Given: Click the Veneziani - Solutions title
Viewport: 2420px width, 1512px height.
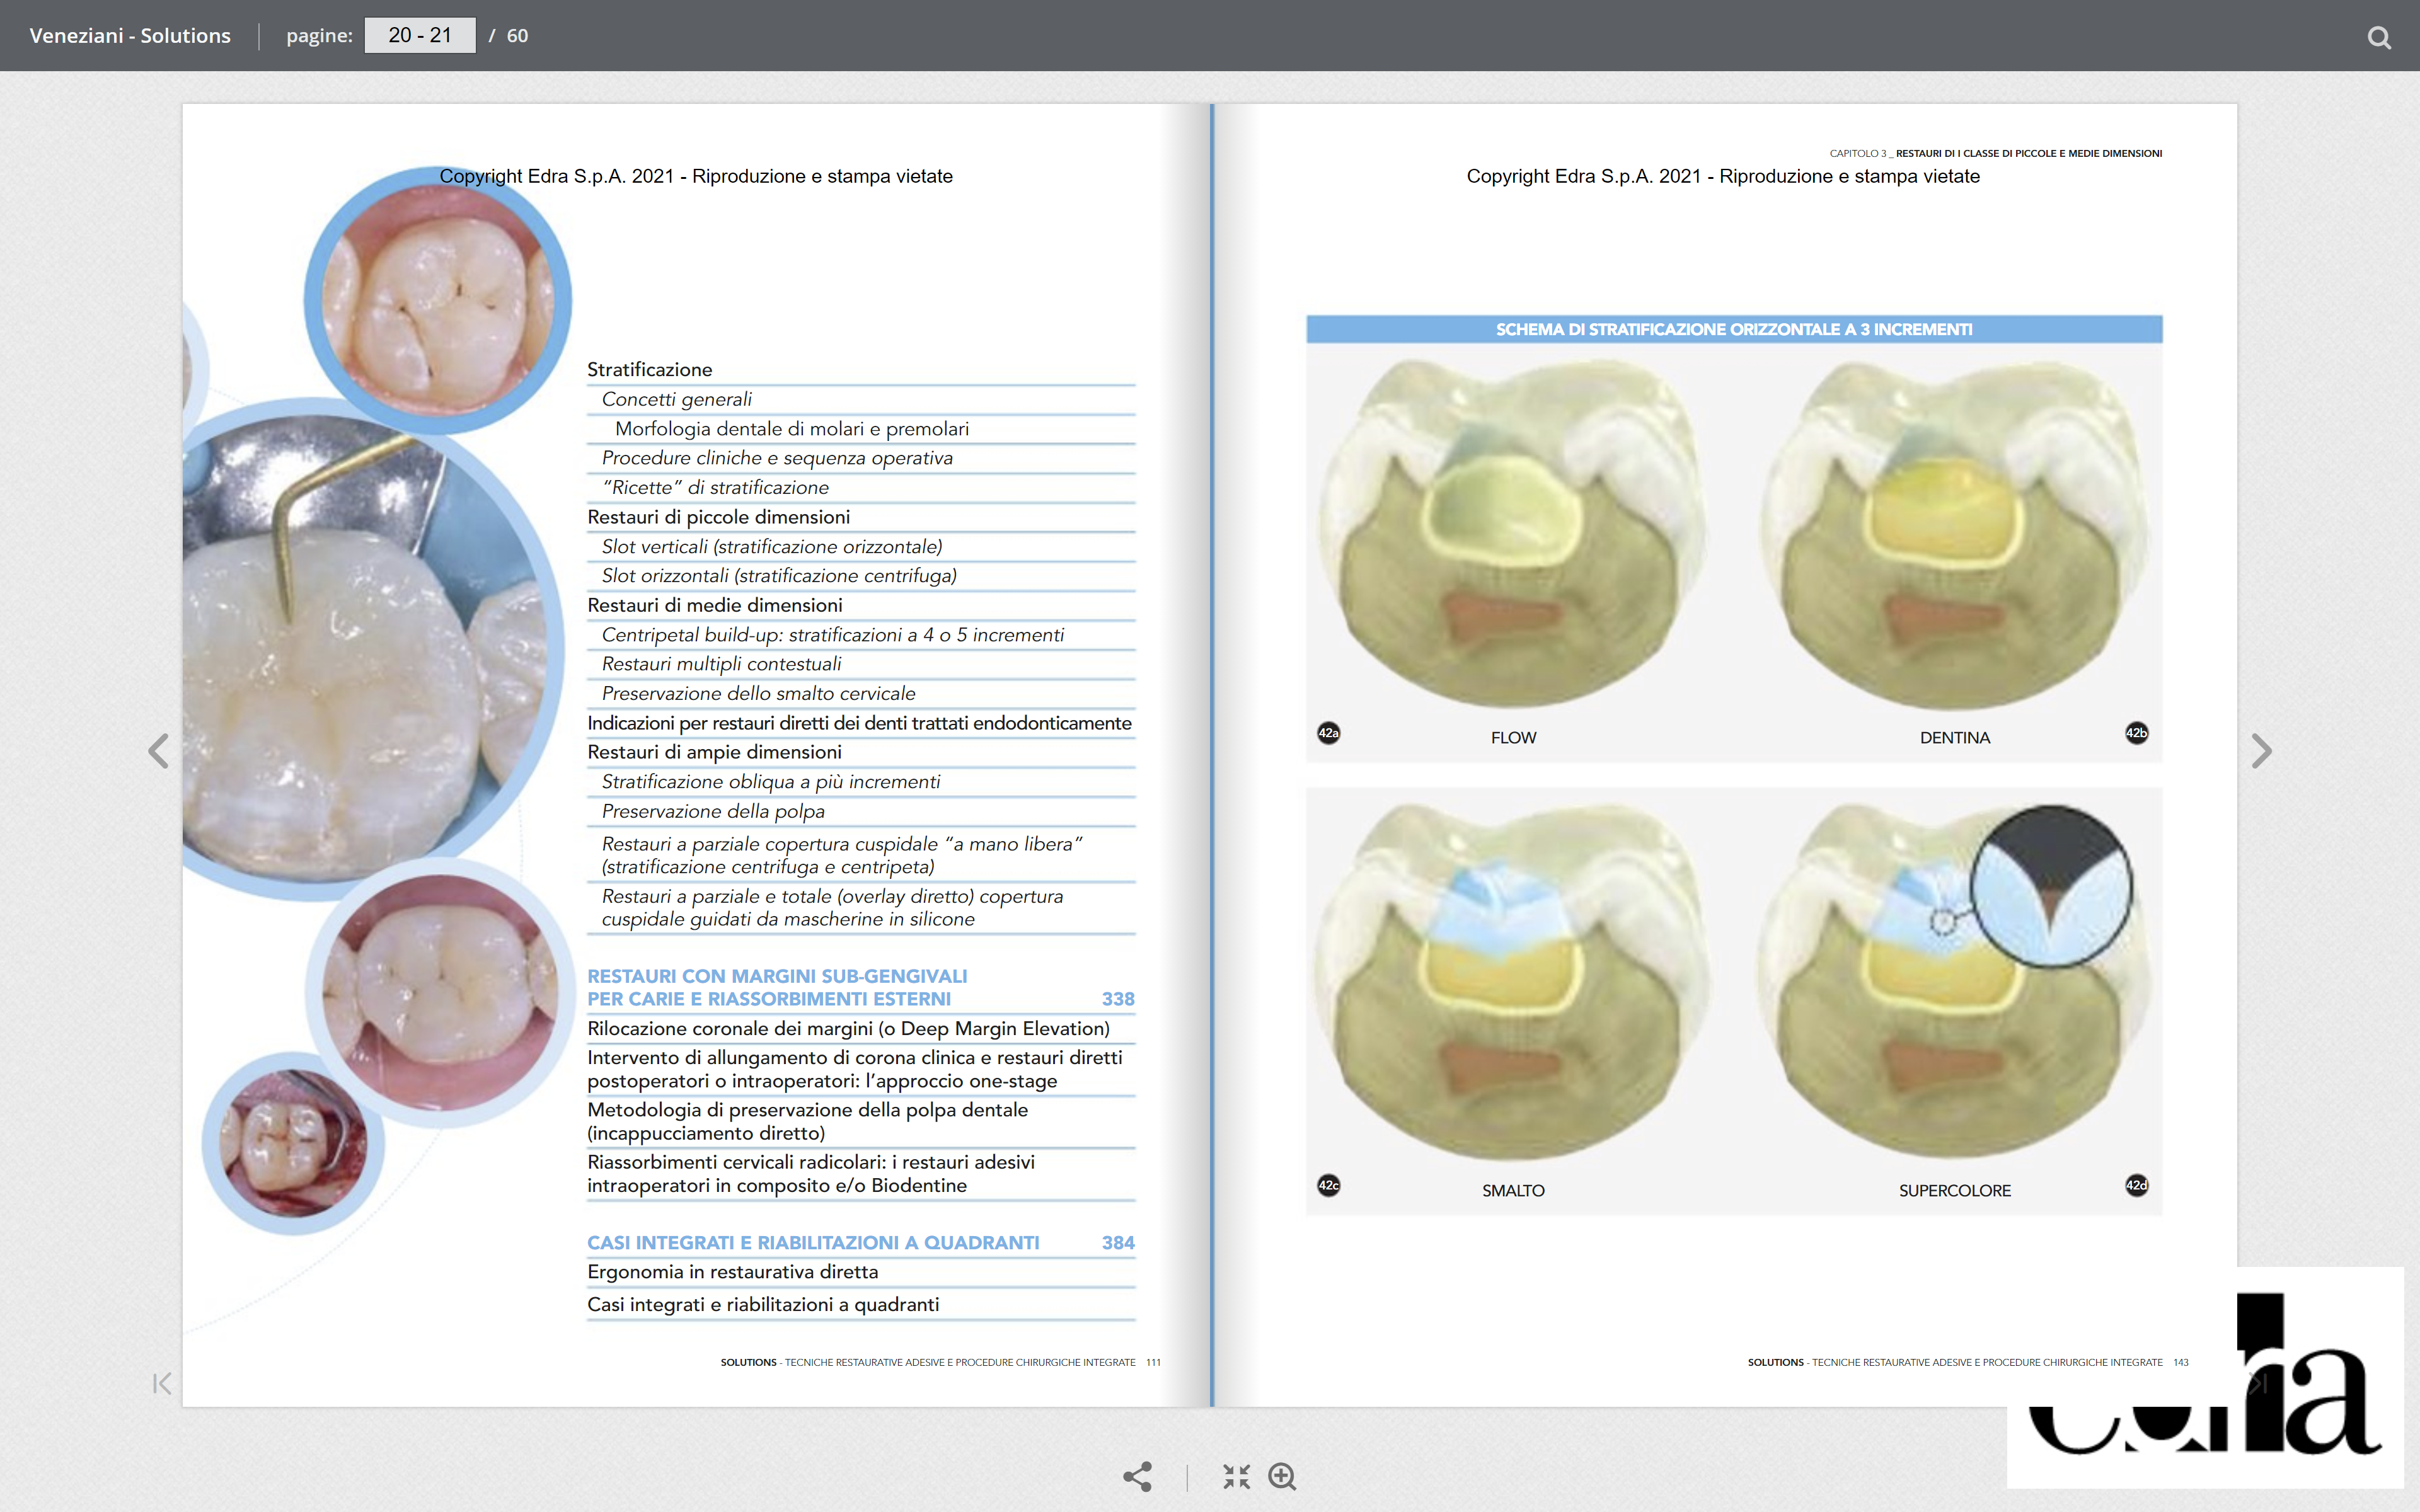Looking at the screenshot, I should (130, 36).
